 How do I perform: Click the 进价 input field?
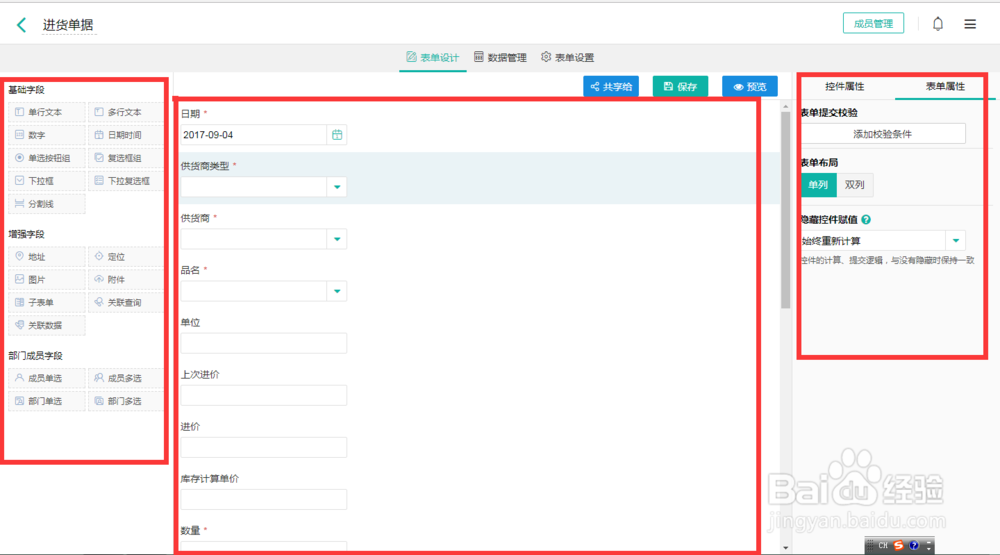click(x=263, y=447)
